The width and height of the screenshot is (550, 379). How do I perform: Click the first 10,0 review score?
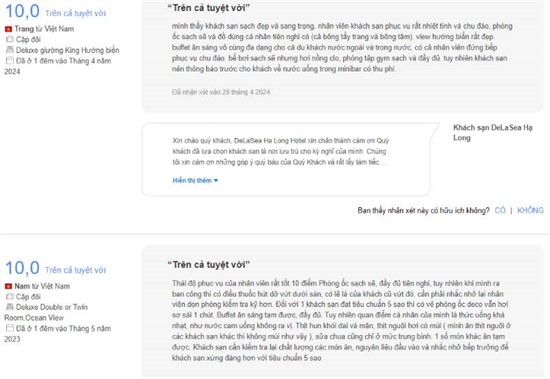[x=22, y=11]
